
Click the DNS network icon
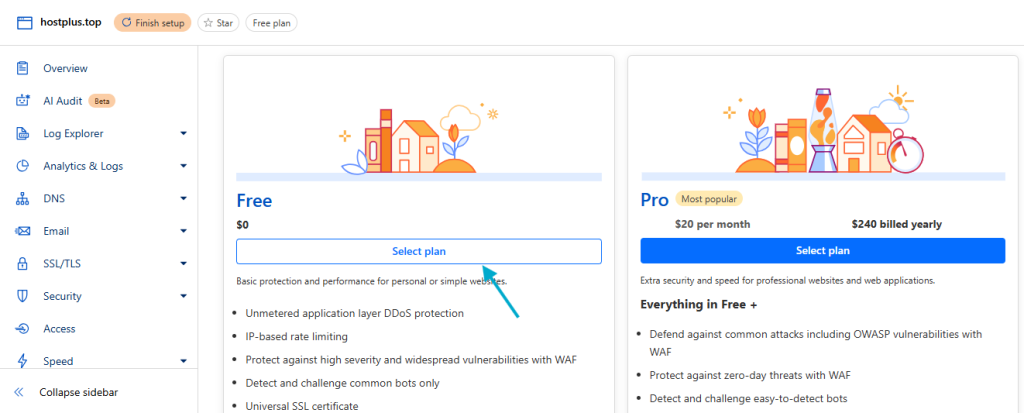click(x=22, y=199)
